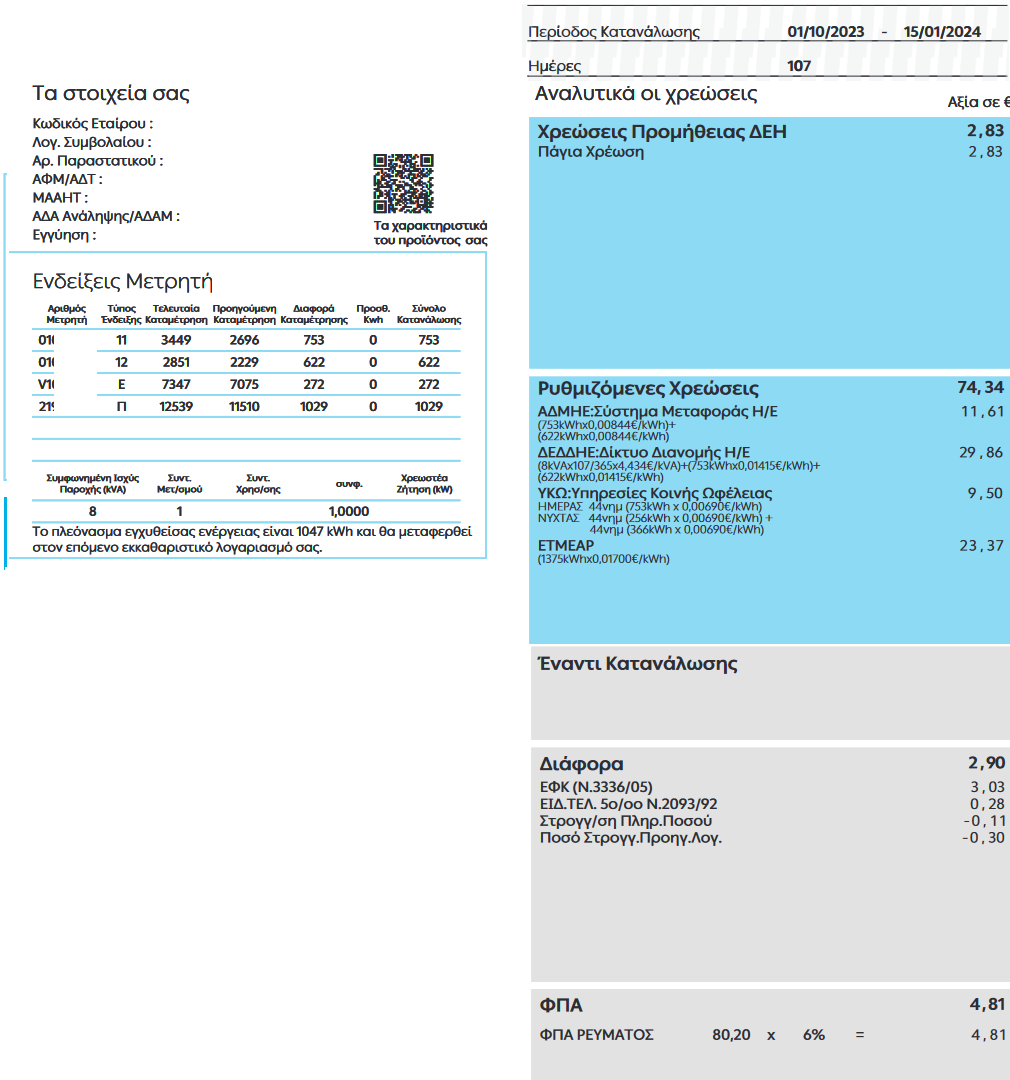Click the ΕΤΜΕΑΡ amount 23,37

[981, 546]
